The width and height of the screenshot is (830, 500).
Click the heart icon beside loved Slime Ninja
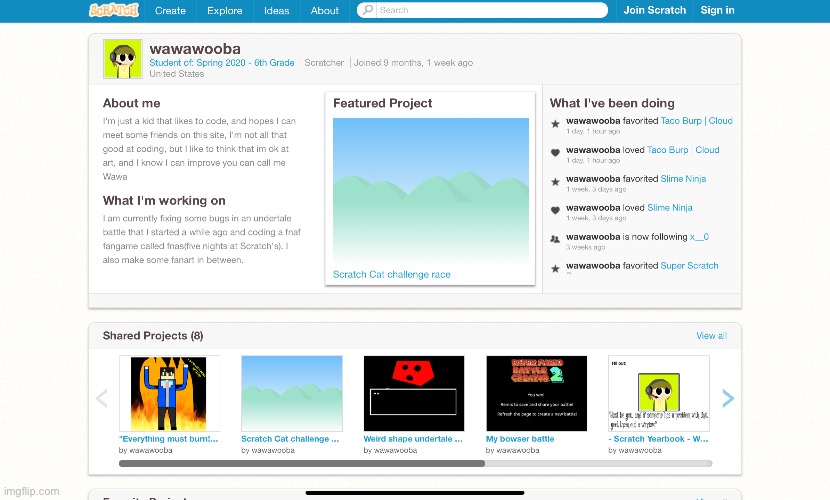point(555,211)
